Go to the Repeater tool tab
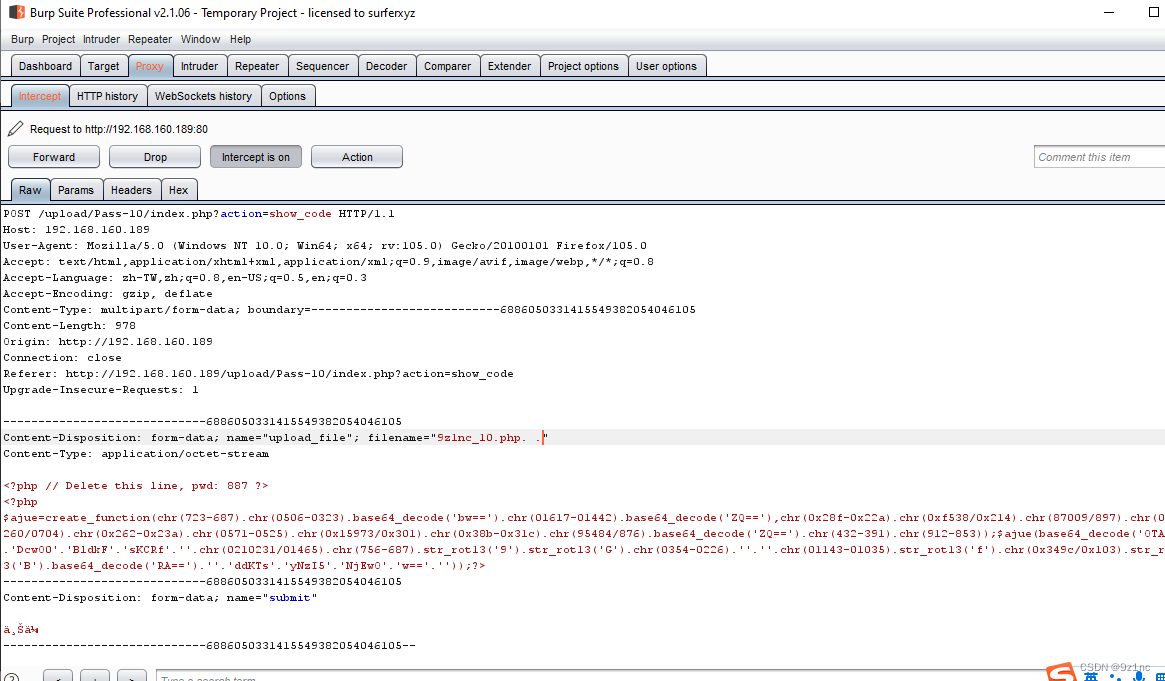 coord(257,66)
